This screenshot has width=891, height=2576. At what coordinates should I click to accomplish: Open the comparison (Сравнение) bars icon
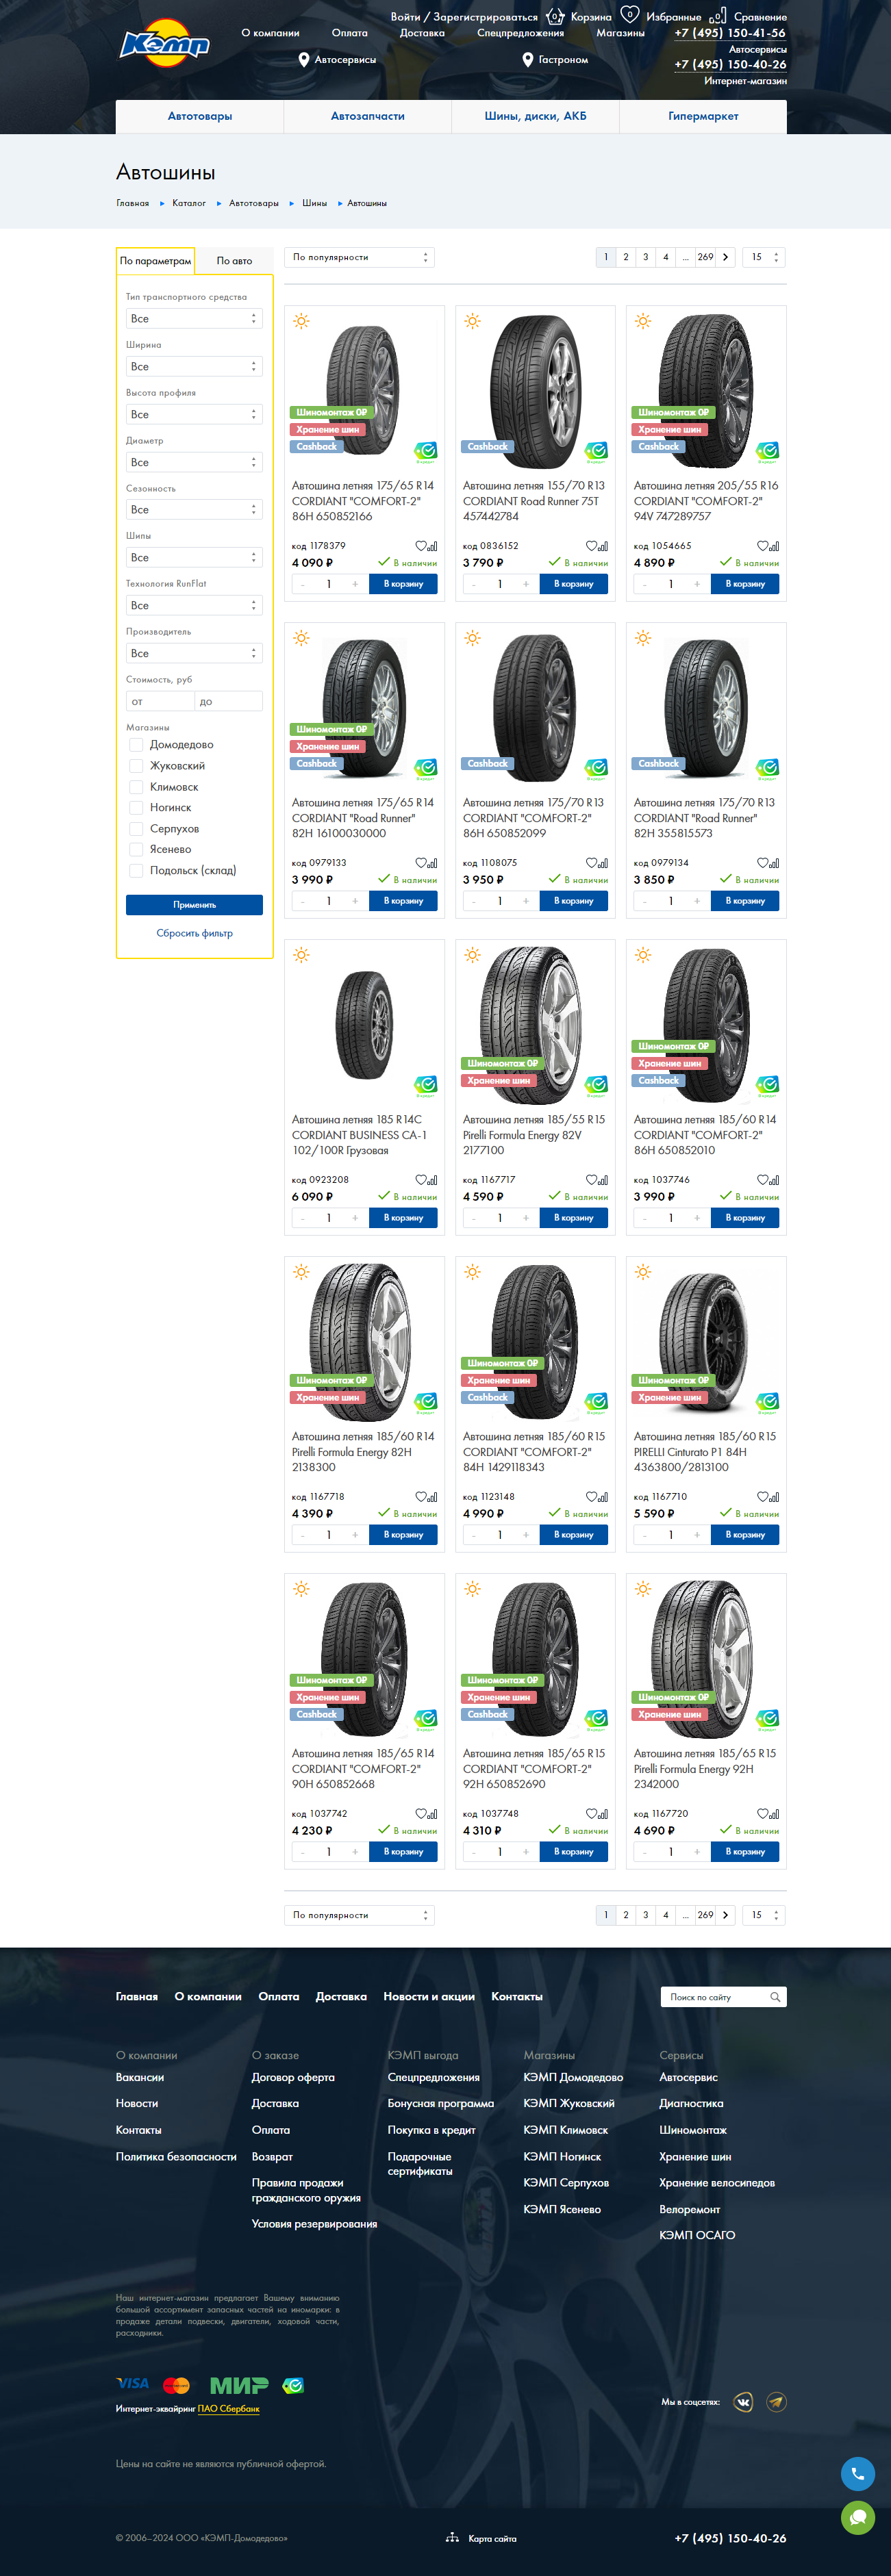pyautogui.click(x=717, y=16)
